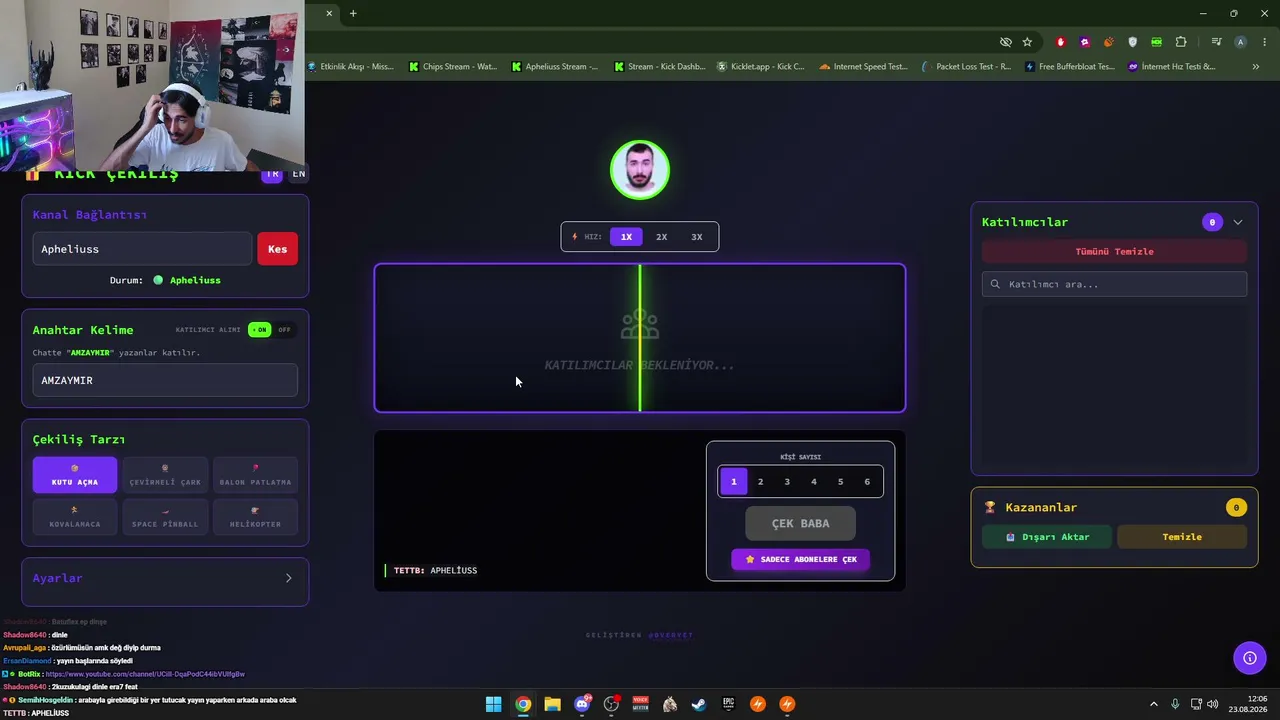Image resolution: width=1280 pixels, height=720 pixels.
Task: Open Epic Games Launcher from the taskbar
Action: pos(729,704)
